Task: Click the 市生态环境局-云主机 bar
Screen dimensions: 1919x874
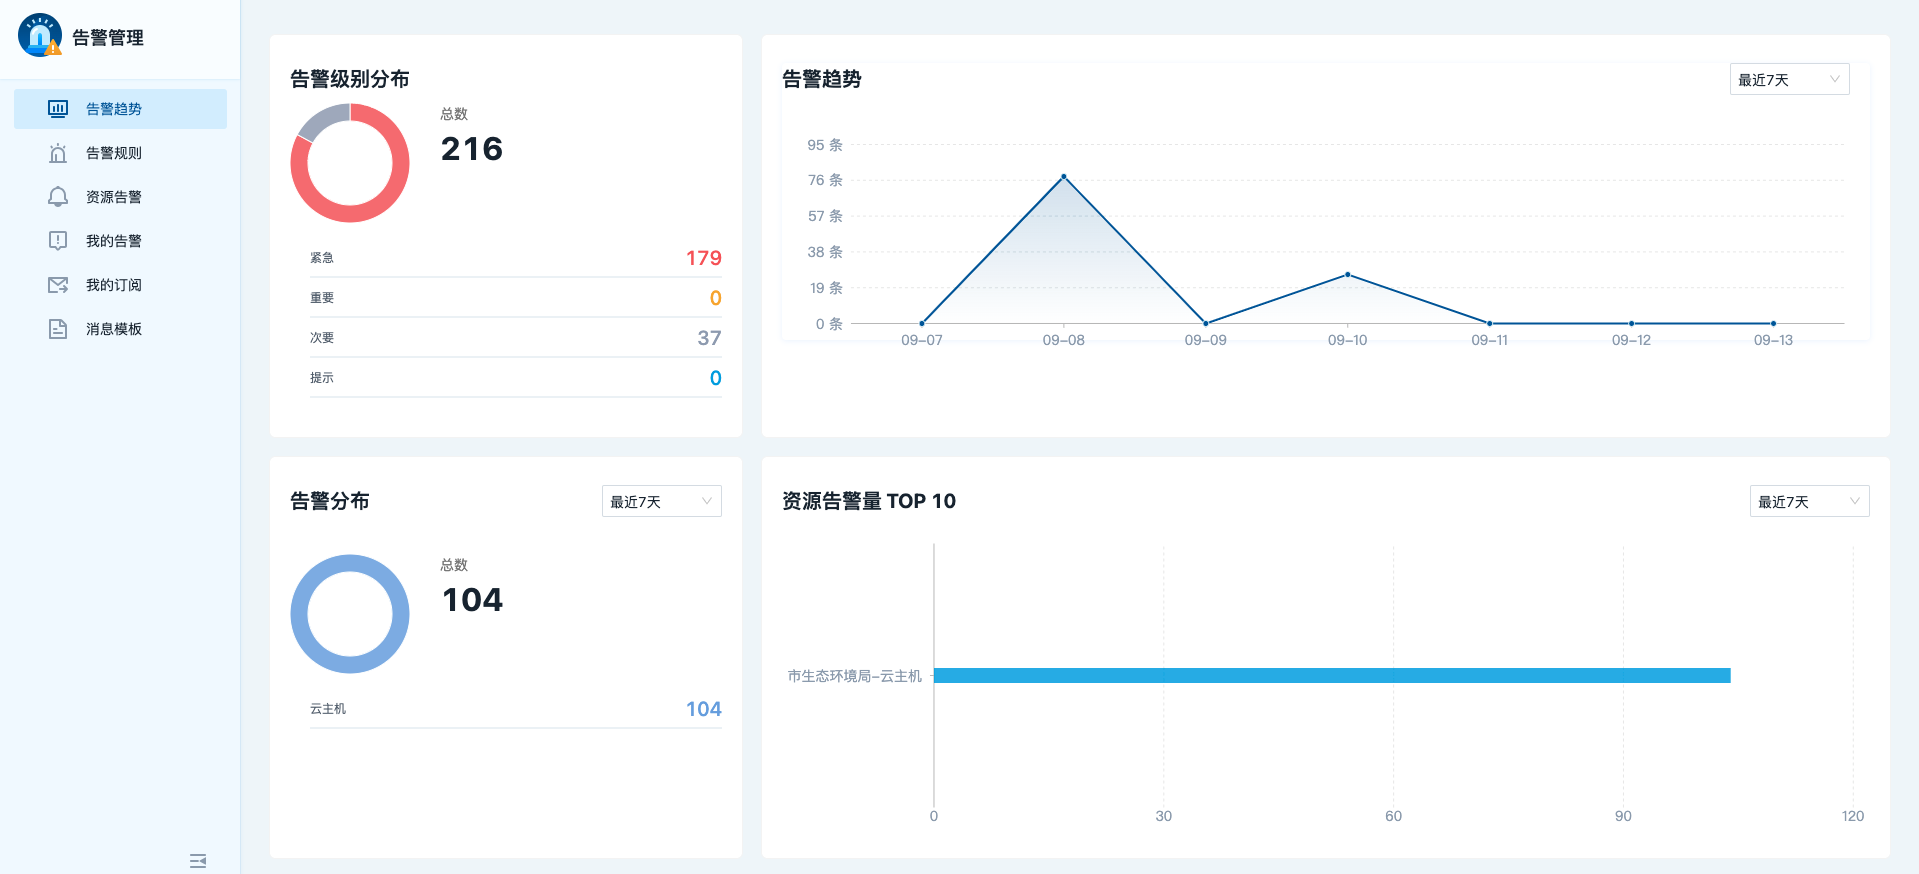Action: [x=1331, y=676]
